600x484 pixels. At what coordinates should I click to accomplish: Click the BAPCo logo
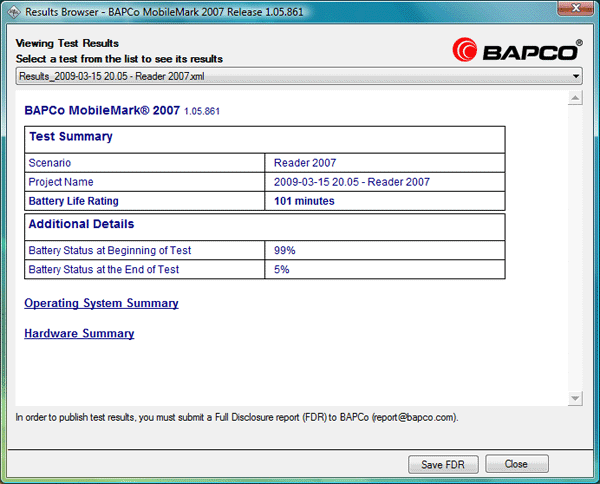click(517, 50)
